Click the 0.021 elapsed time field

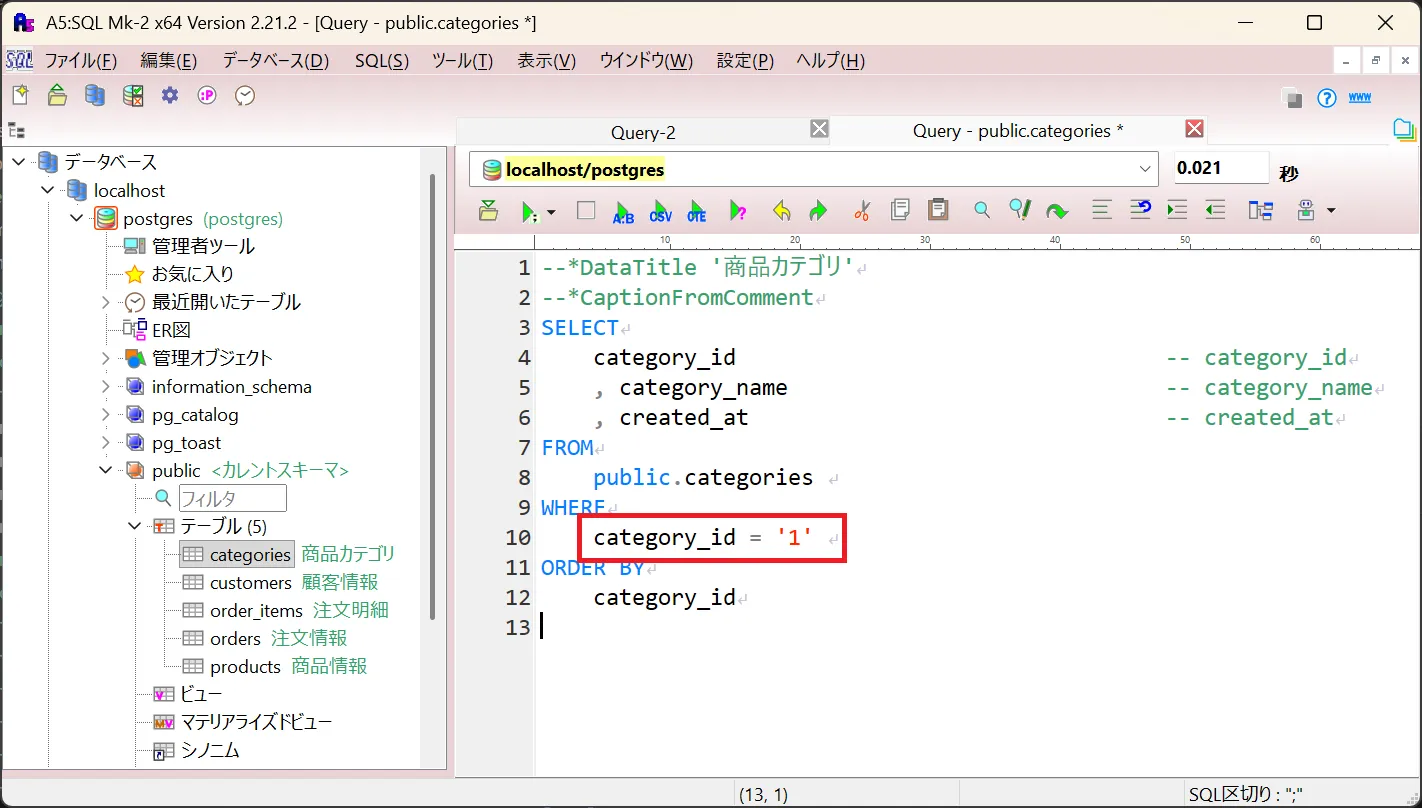(x=1221, y=168)
